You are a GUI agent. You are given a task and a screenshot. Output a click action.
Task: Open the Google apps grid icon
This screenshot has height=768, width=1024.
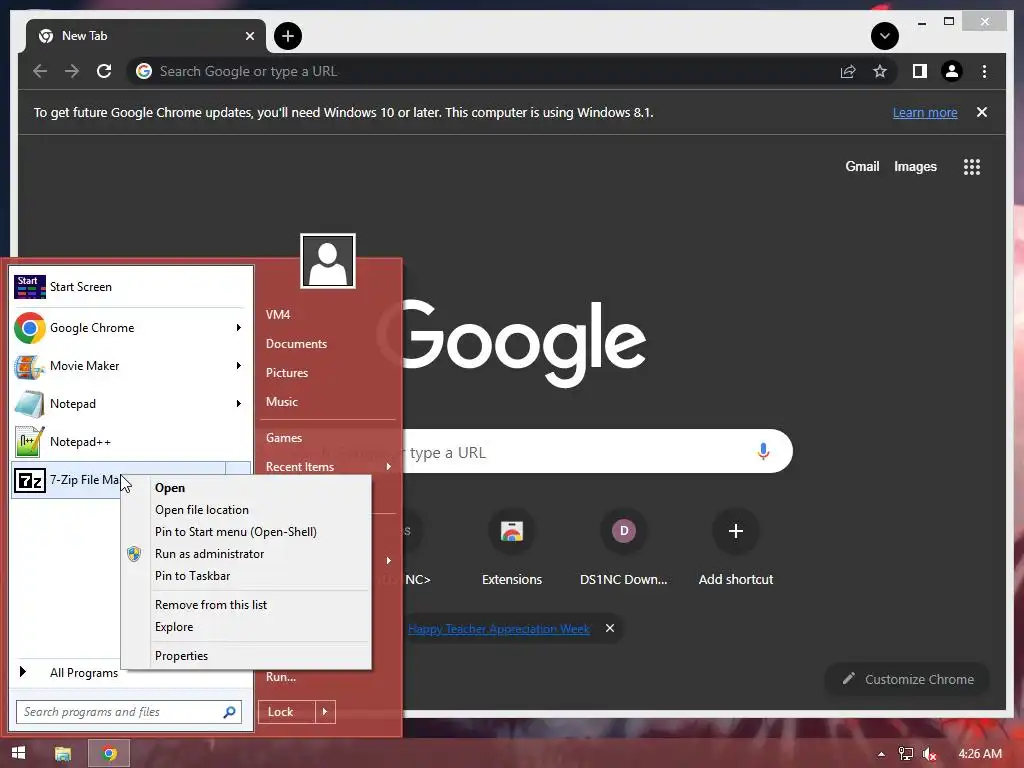972,167
